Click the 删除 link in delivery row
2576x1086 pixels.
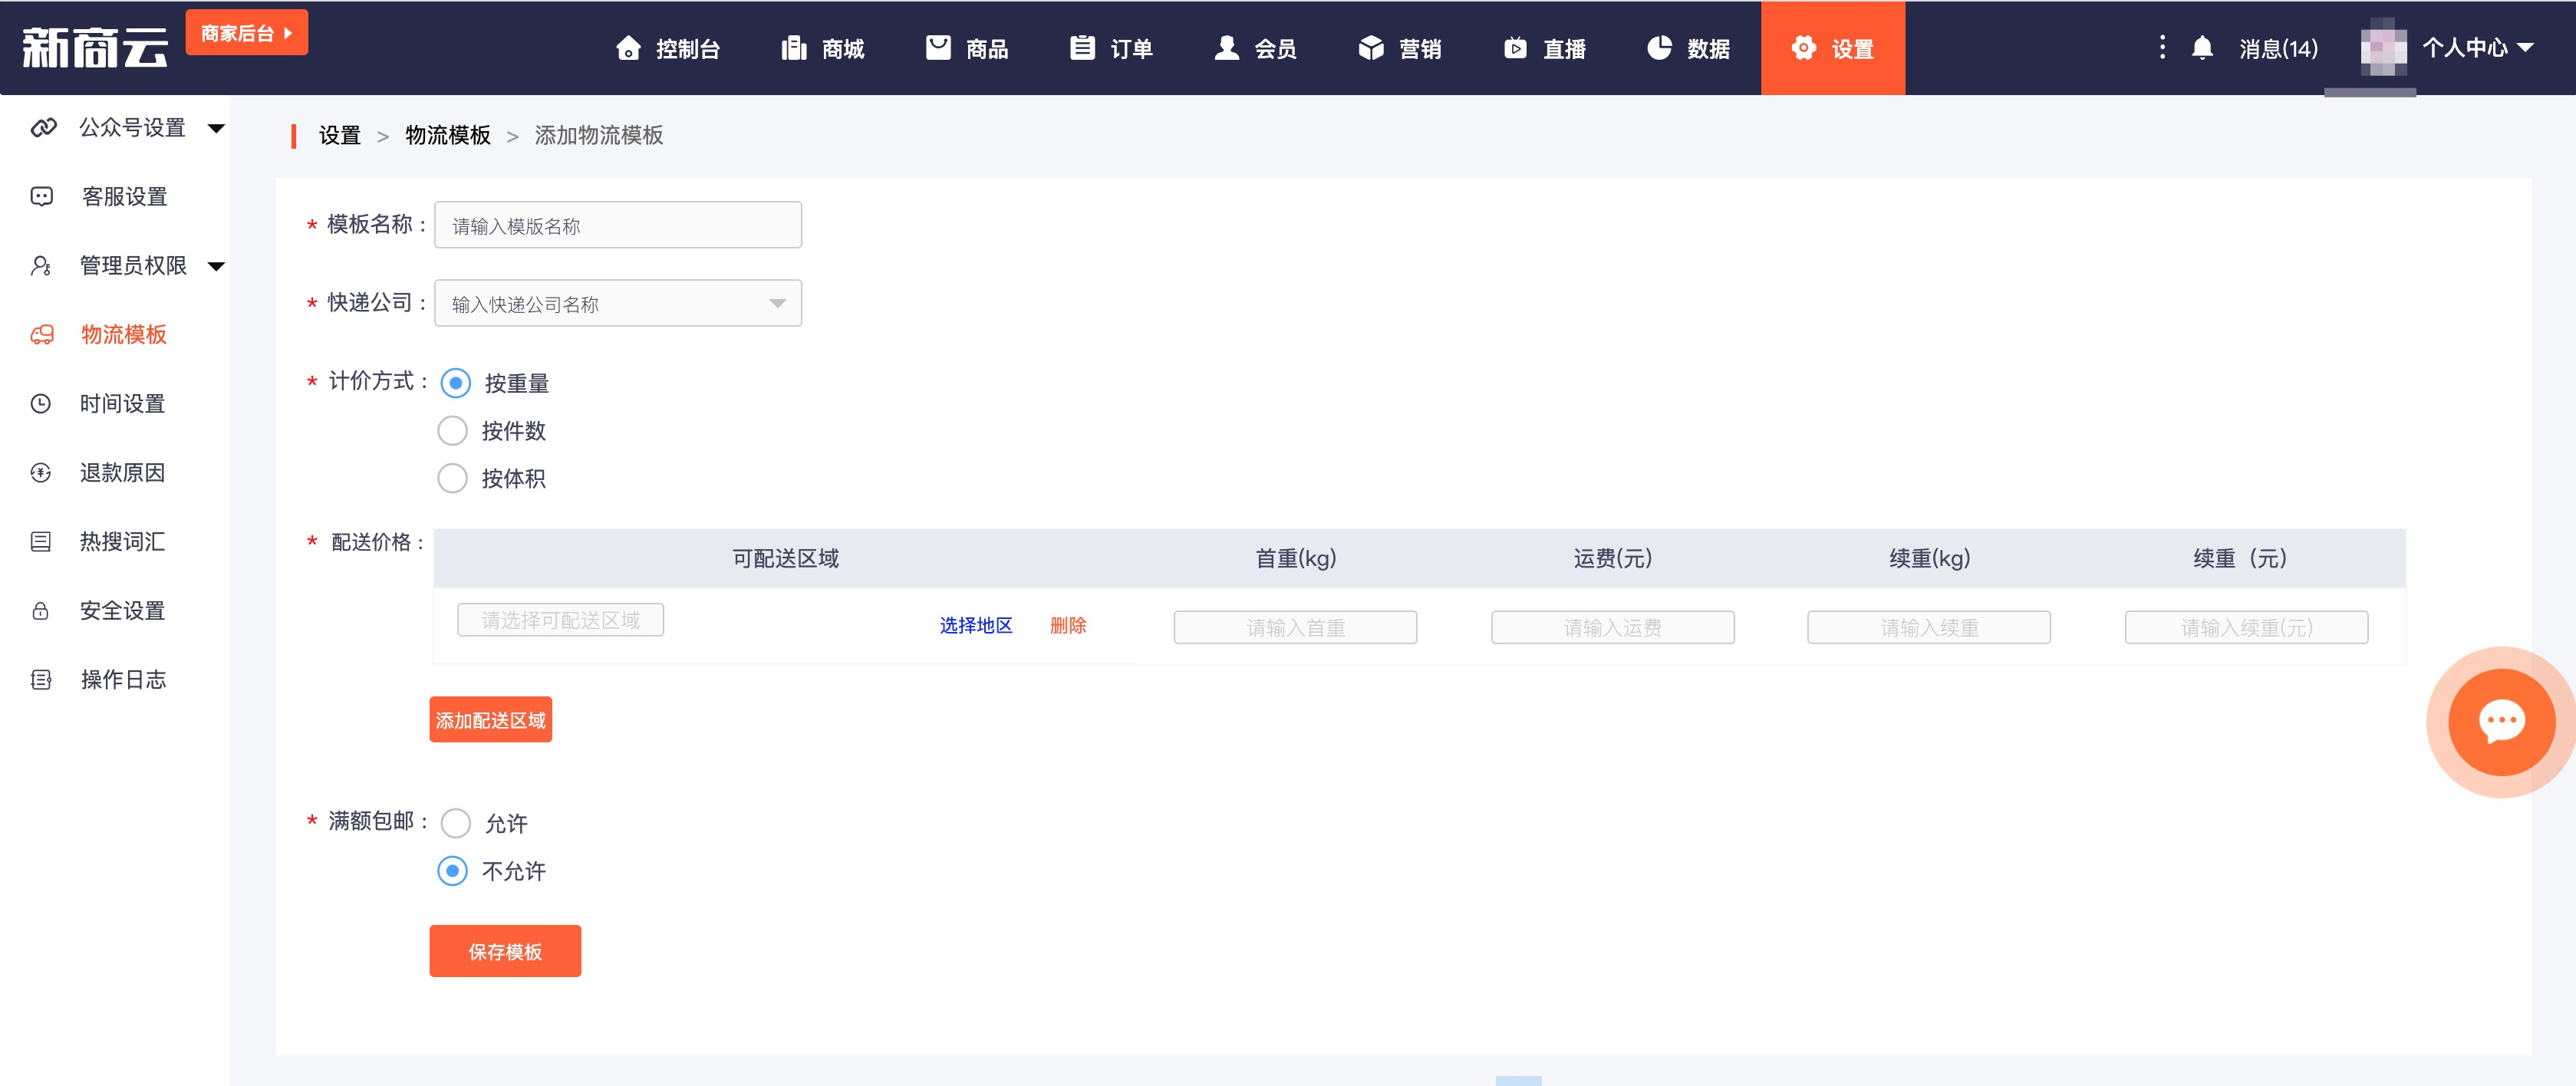coord(1068,626)
